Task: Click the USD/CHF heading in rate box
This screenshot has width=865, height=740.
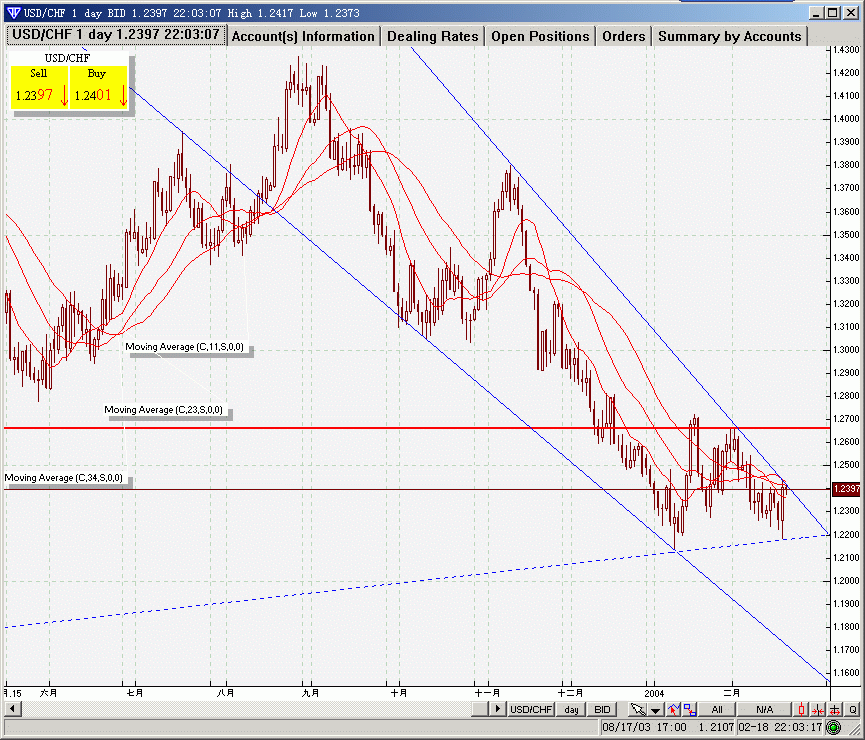Action: tap(67, 58)
